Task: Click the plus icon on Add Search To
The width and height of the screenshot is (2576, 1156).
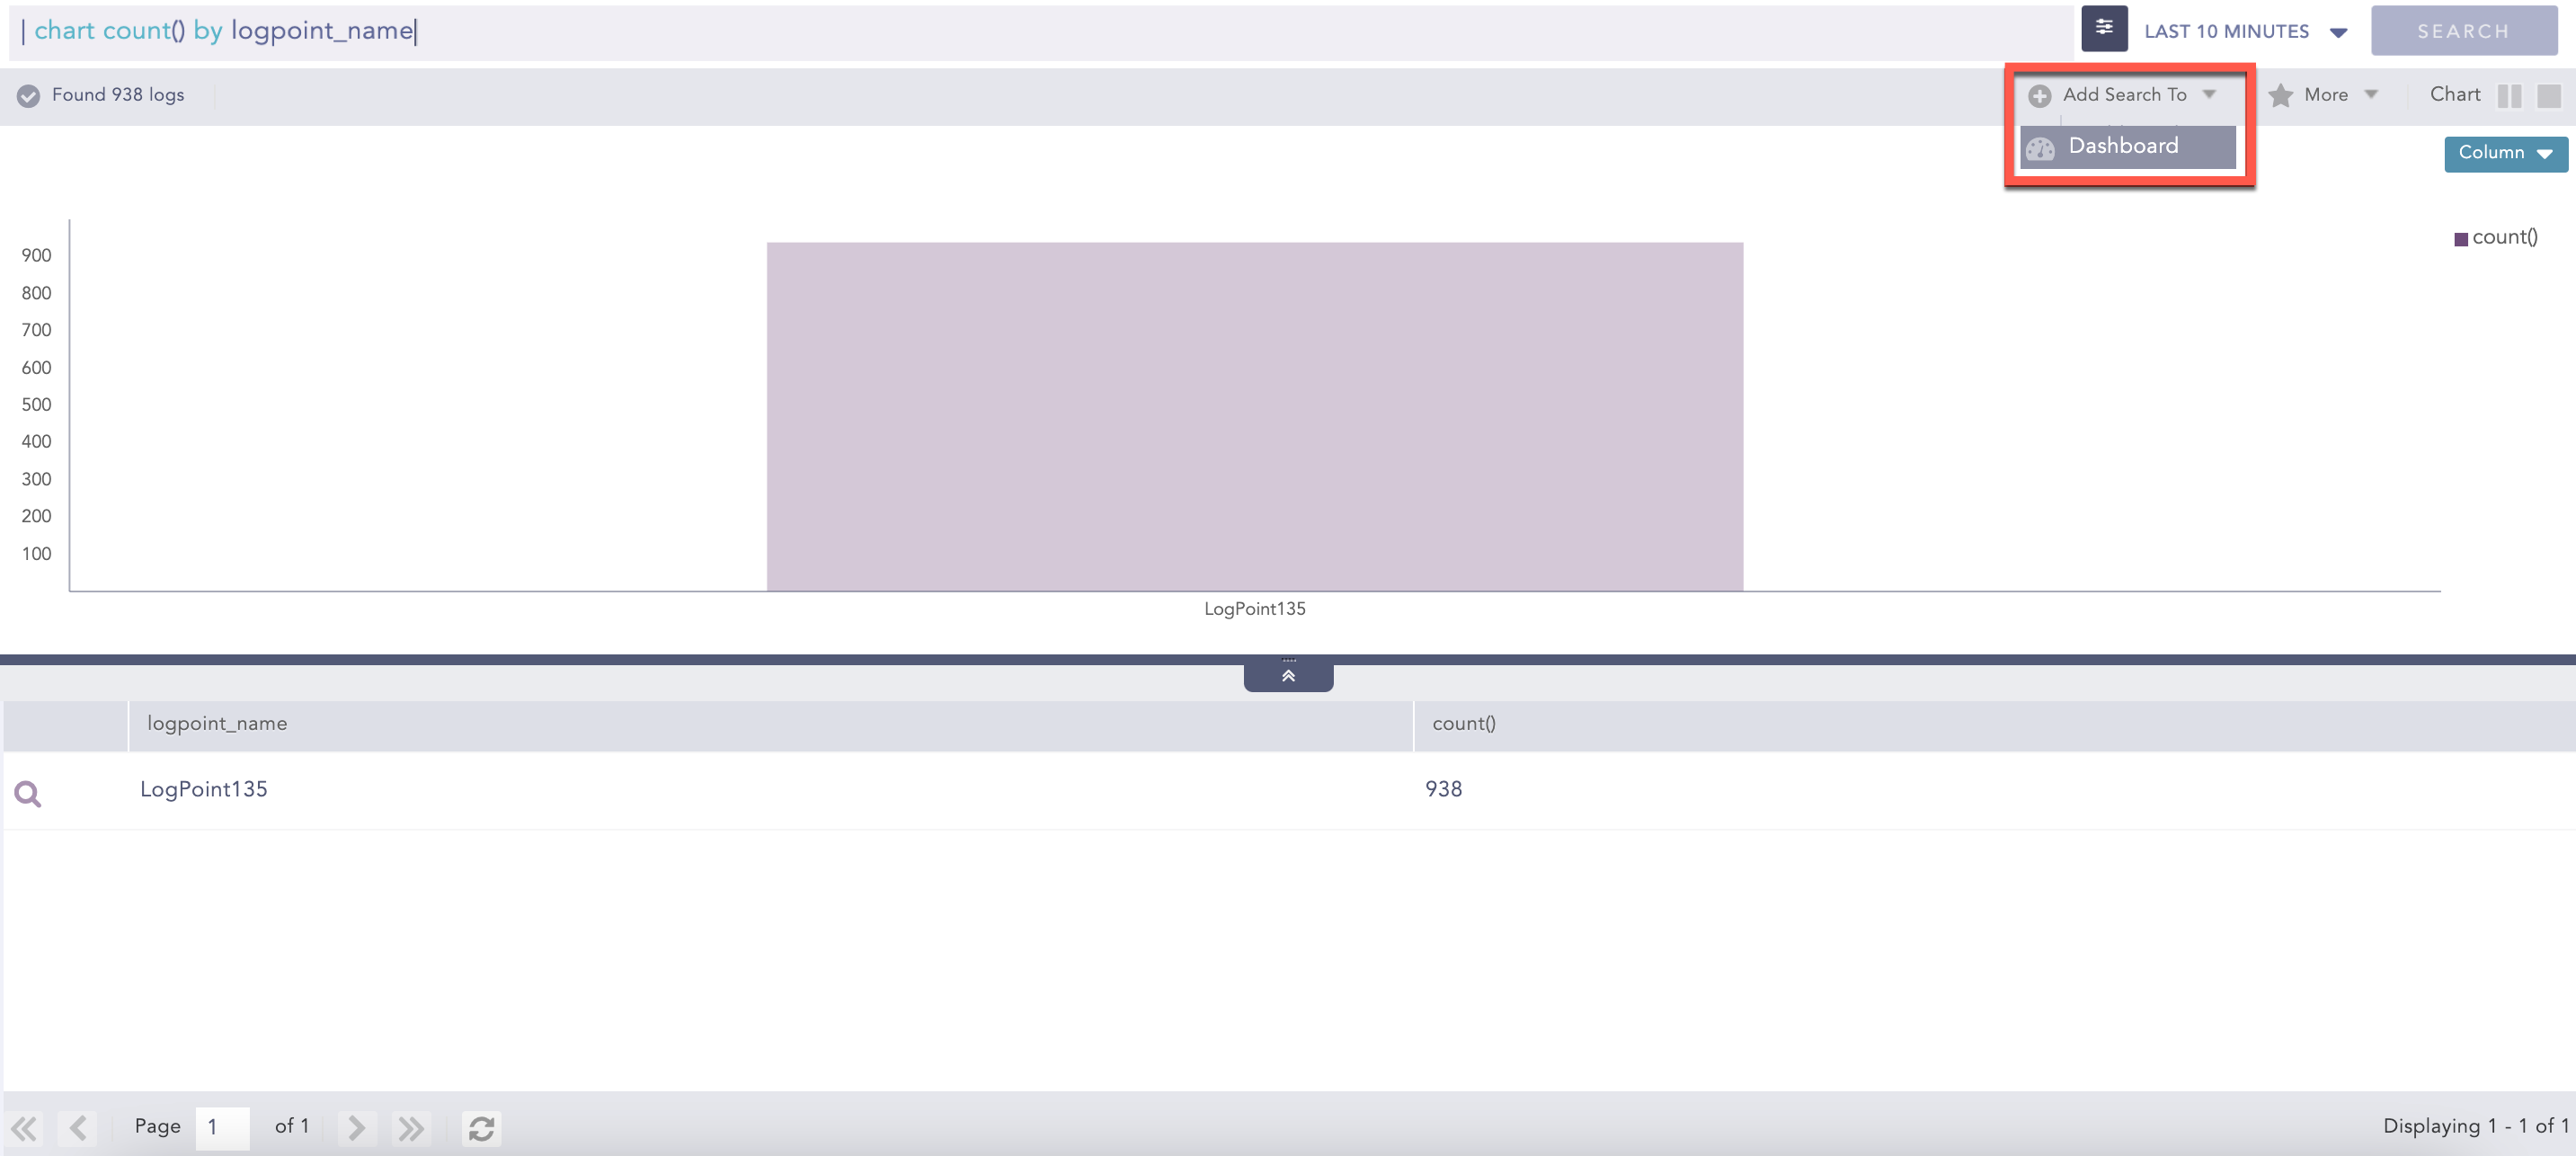Action: click(x=2039, y=95)
